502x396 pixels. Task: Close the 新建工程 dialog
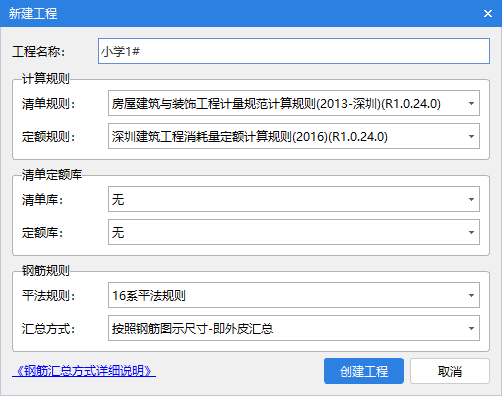point(488,13)
